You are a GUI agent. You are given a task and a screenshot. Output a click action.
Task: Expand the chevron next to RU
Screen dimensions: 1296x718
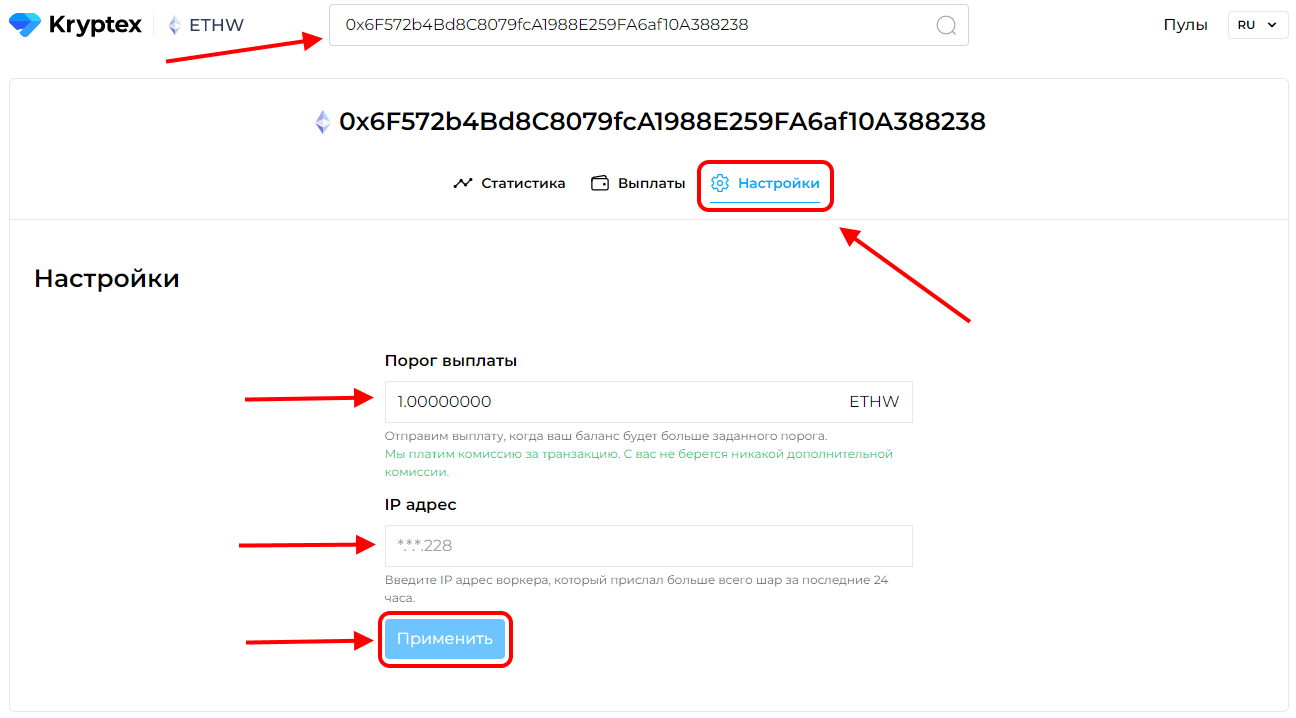coord(1272,25)
